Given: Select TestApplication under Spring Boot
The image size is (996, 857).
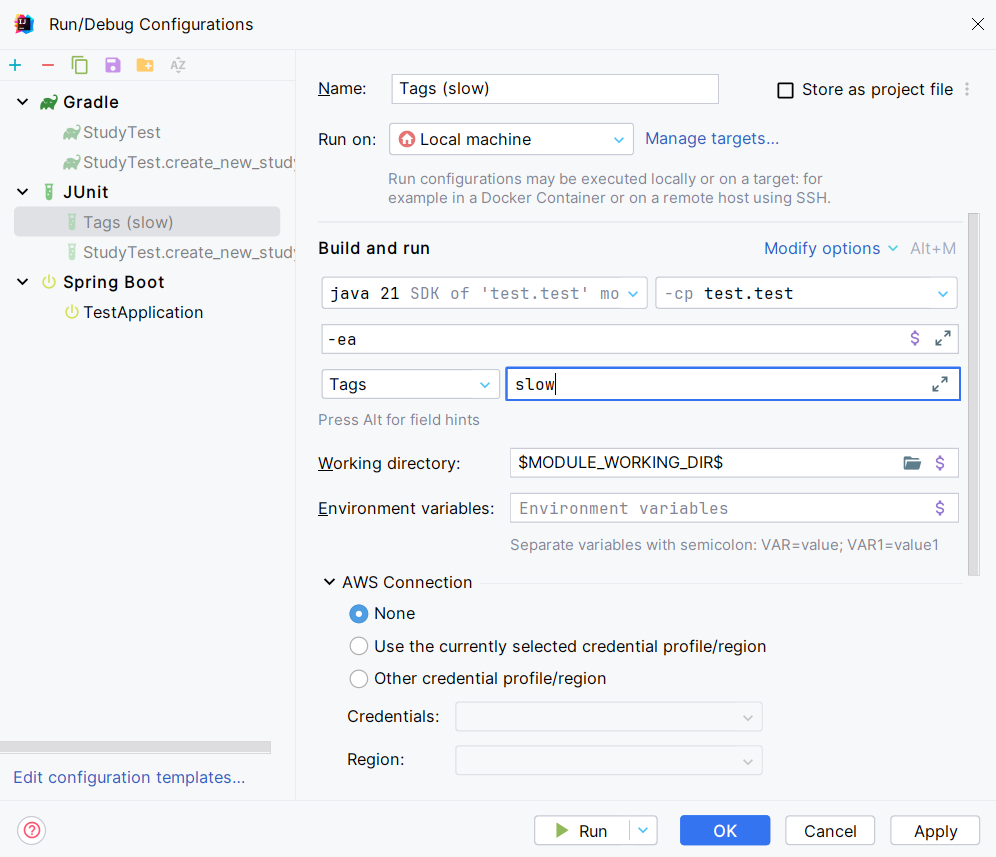Looking at the screenshot, I should click(143, 312).
